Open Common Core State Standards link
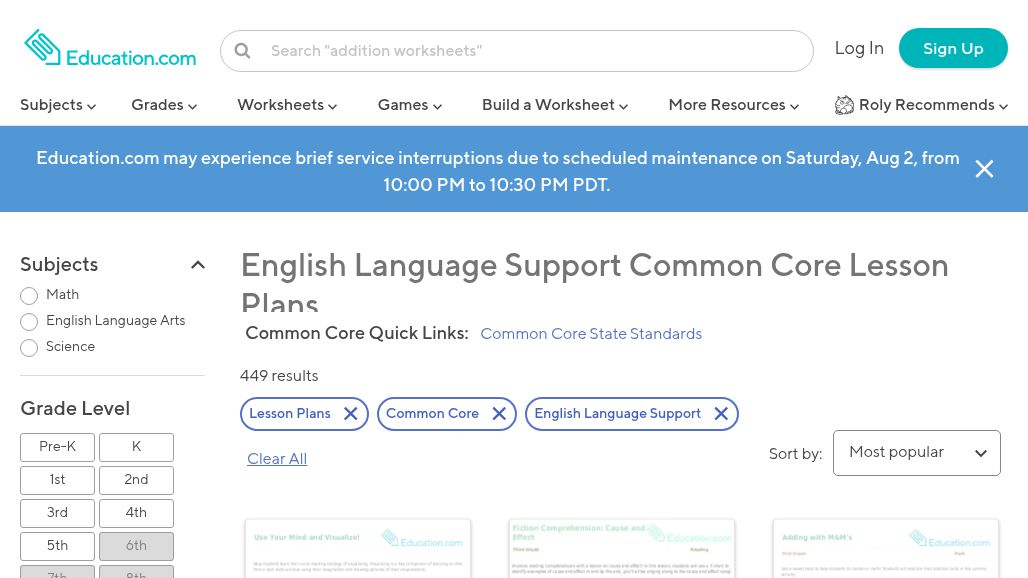The height and width of the screenshot is (578, 1028). [591, 334]
